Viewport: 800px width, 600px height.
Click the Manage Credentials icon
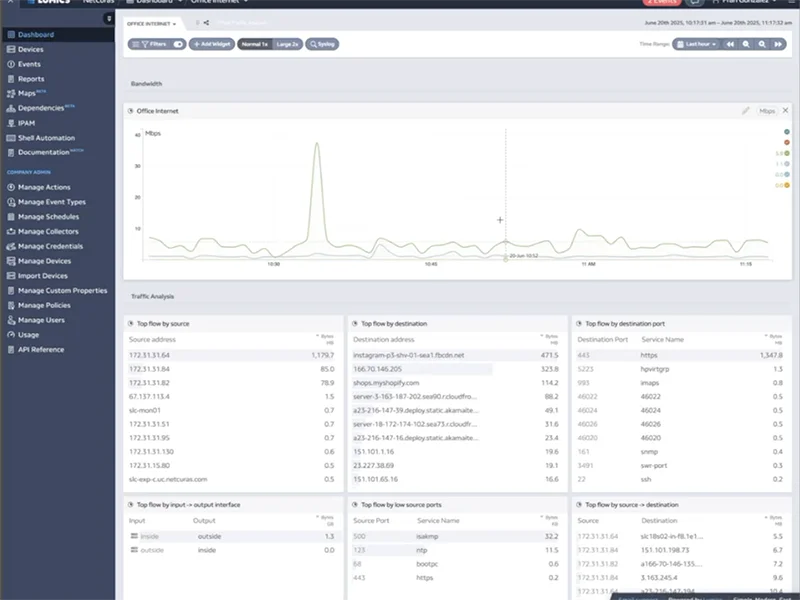pyautogui.click(x=11, y=246)
